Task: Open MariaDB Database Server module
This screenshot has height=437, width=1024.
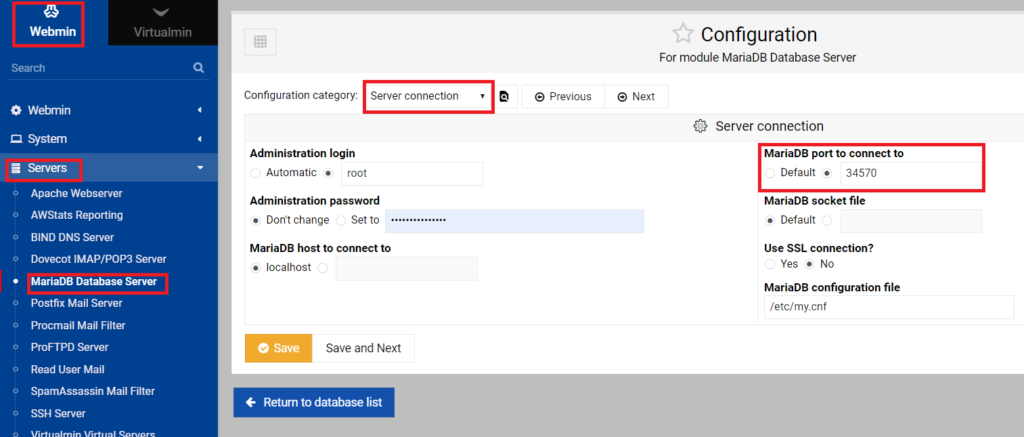Action: click(x=93, y=282)
